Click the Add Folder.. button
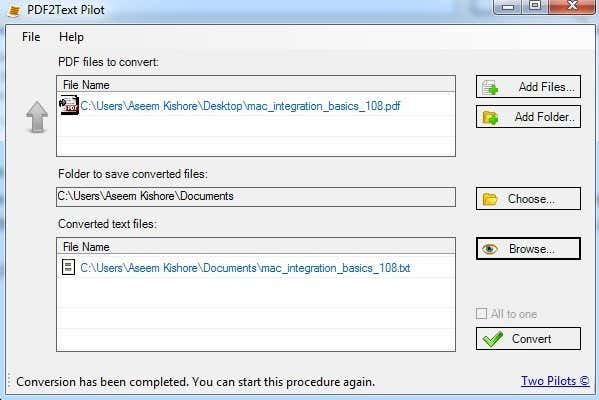The width and height of the screenshot is (599, 400). 528,117
